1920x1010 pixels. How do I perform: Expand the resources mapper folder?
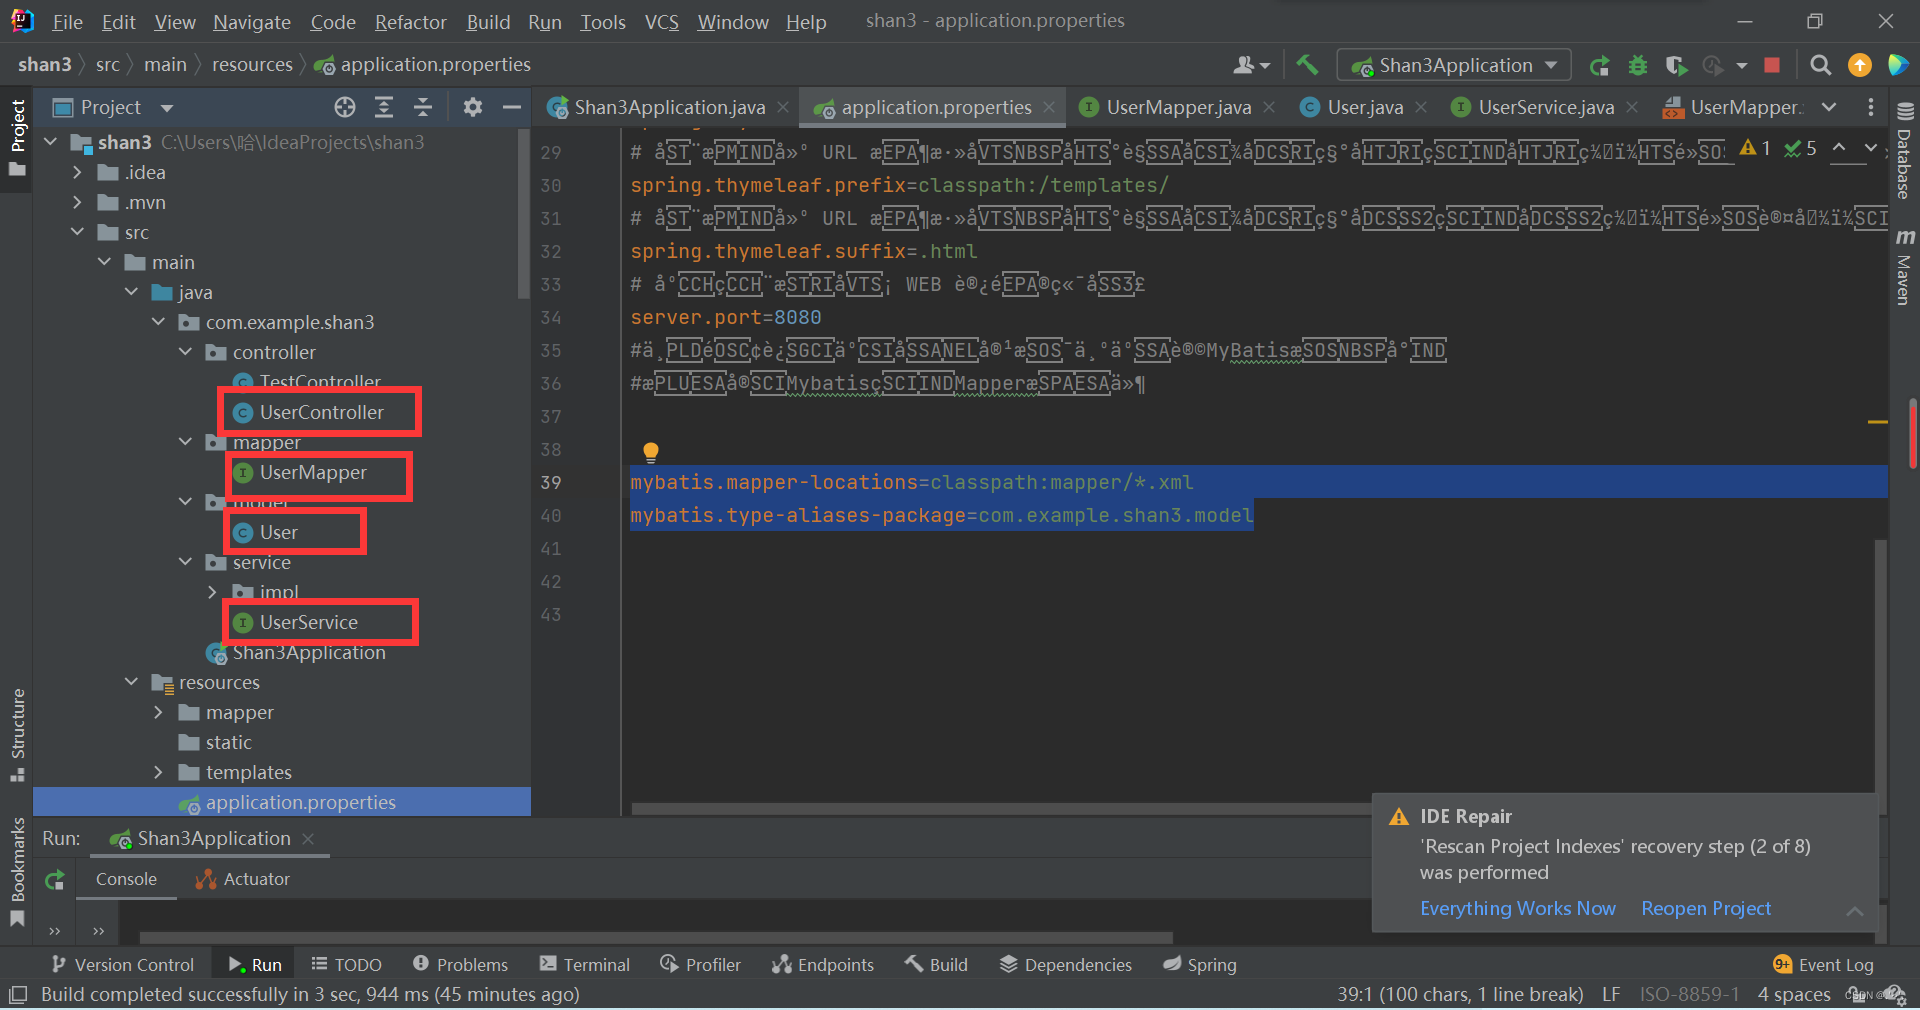point(158,712)
